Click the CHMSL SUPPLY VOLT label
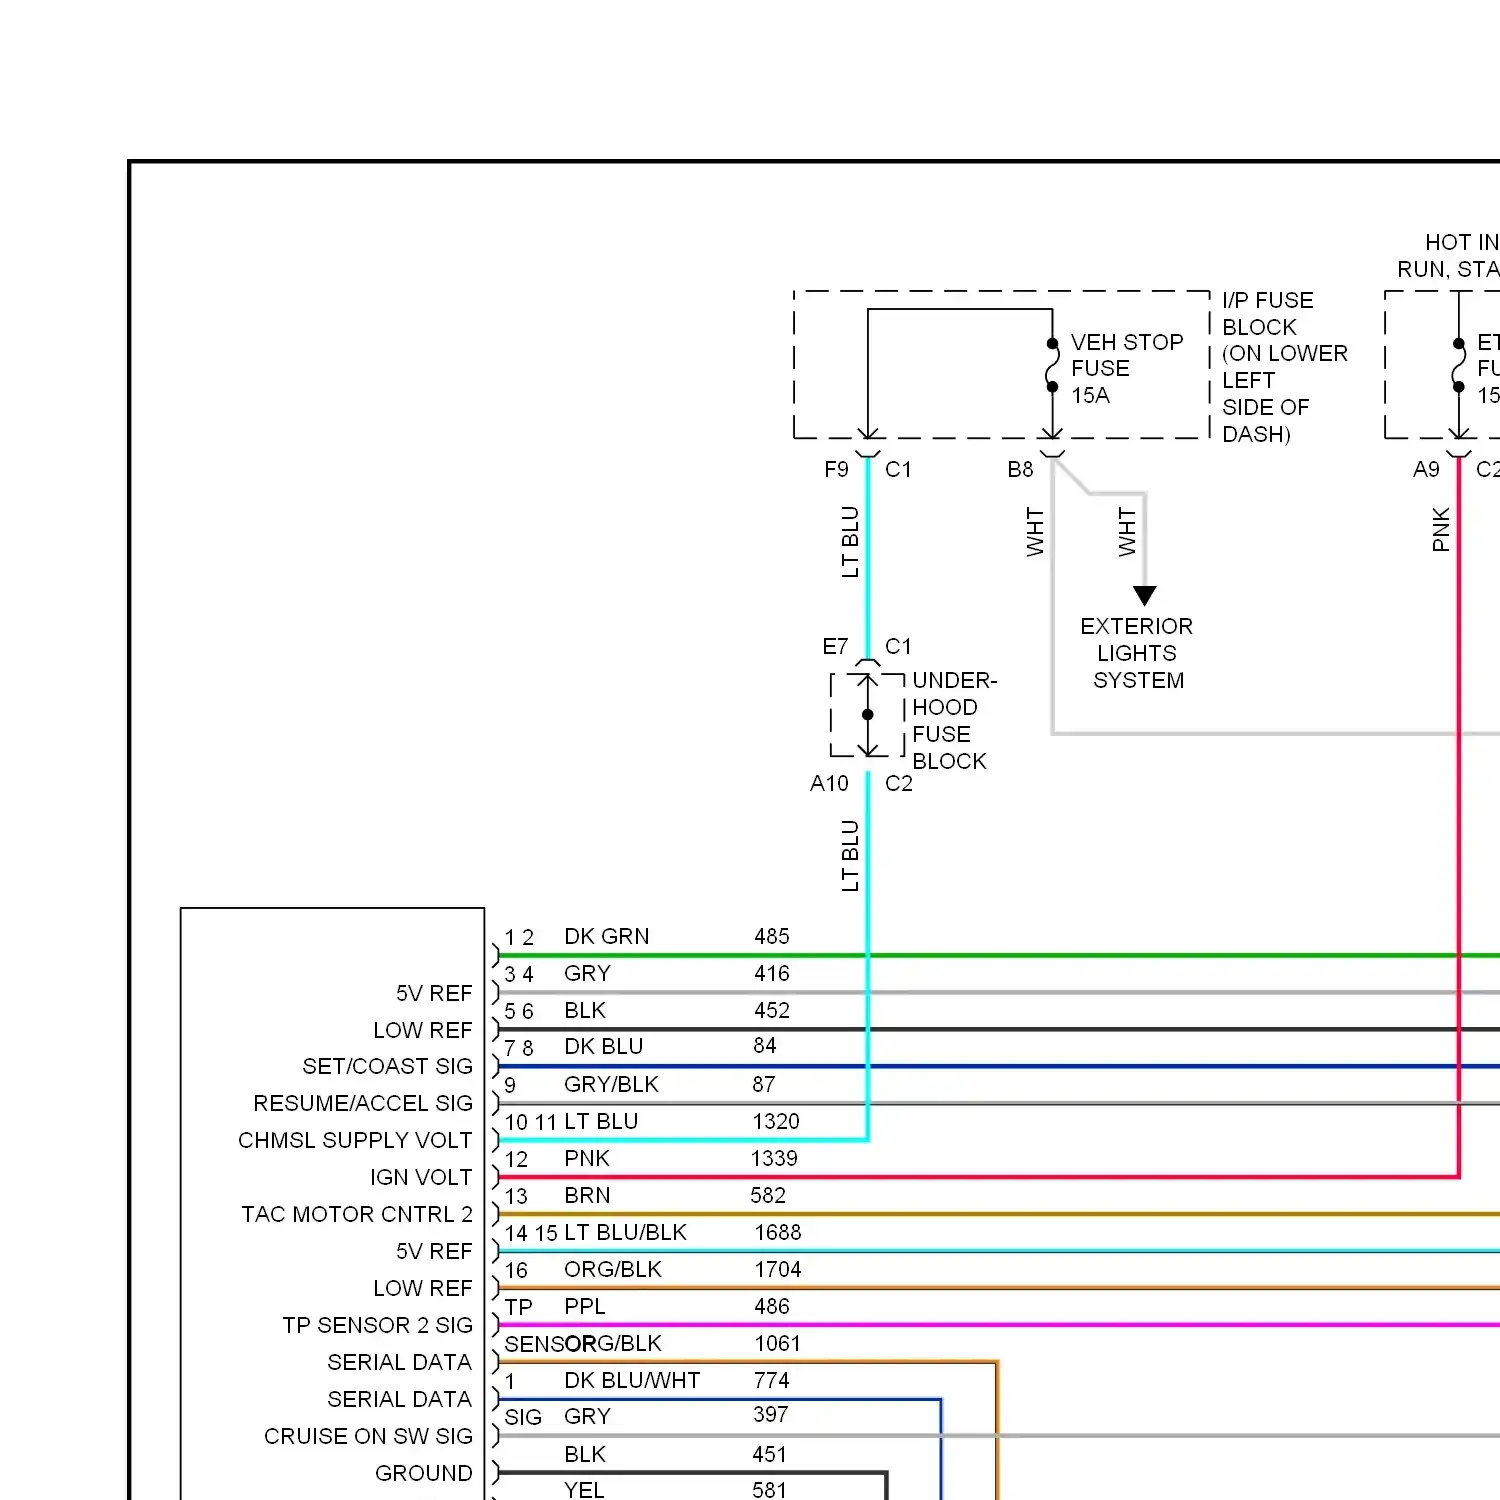The height and width of the screenshot is (1500, 1500). pyautogui.click(x=355, y=1141)
